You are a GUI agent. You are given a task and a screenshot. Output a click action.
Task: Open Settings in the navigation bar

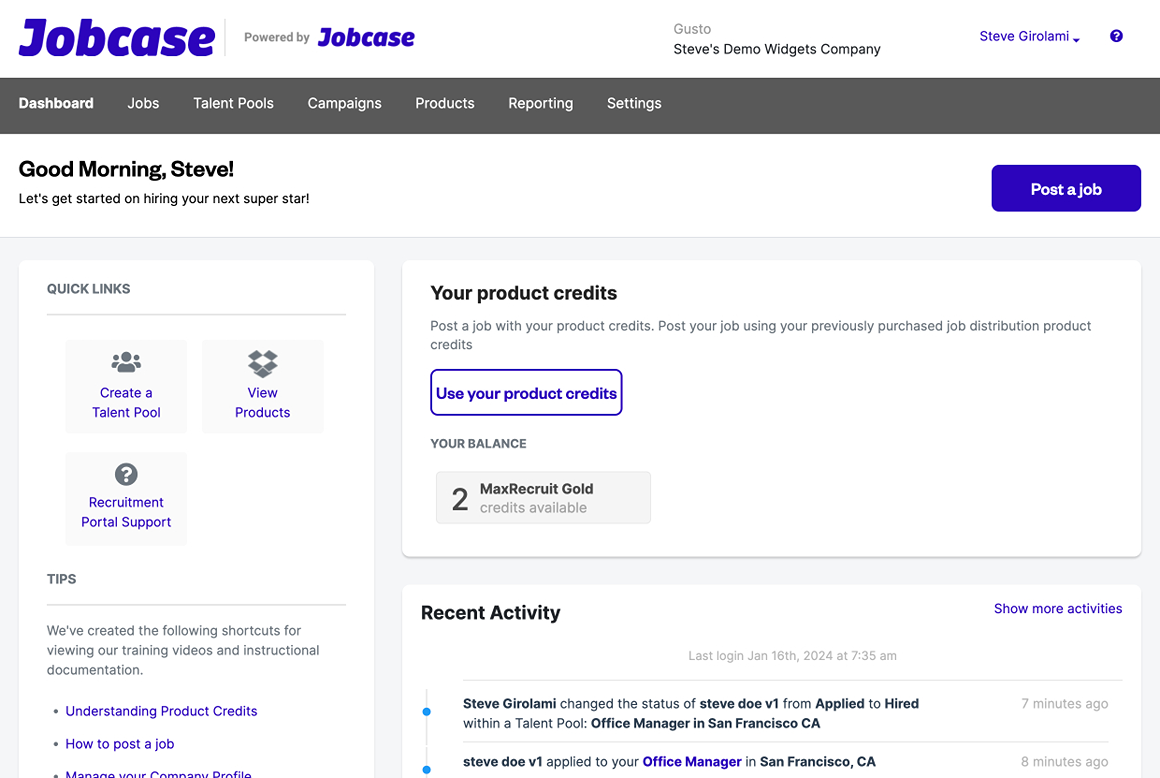[634, 104]
